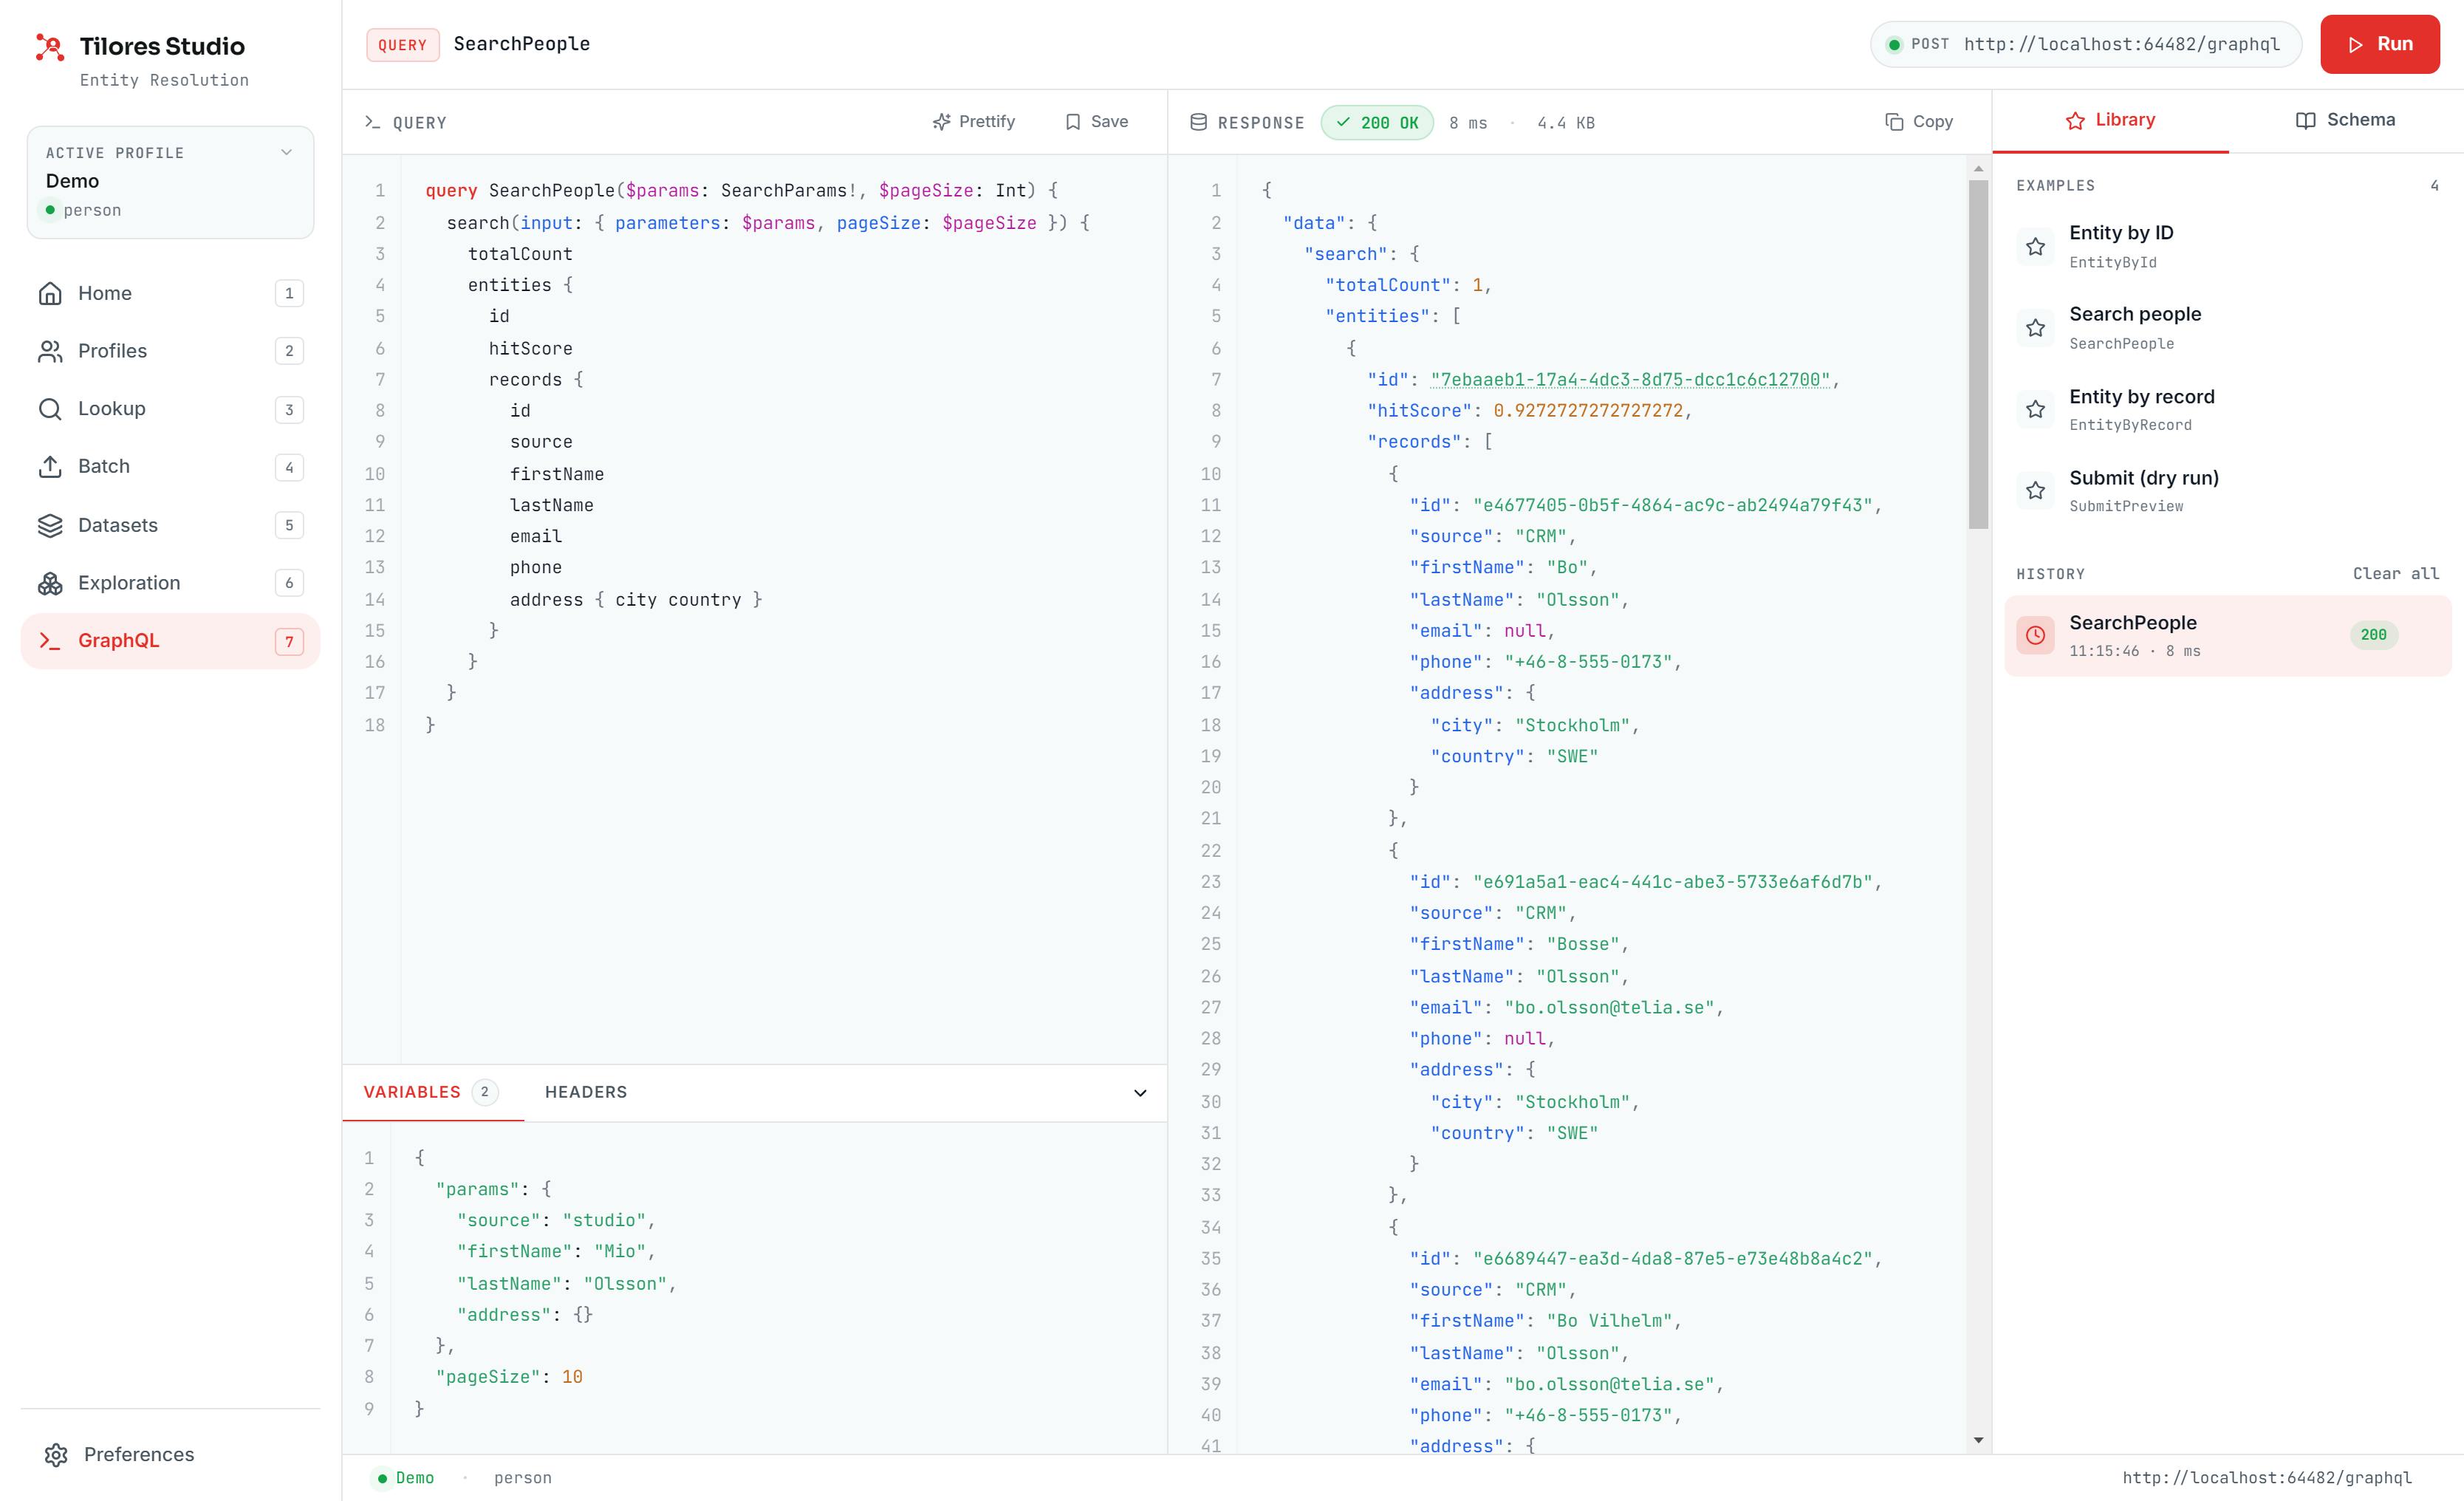The height and width of the screenshot is (1501, 2464).
Task: Open the Datasets section
Action: pos(170,525)
